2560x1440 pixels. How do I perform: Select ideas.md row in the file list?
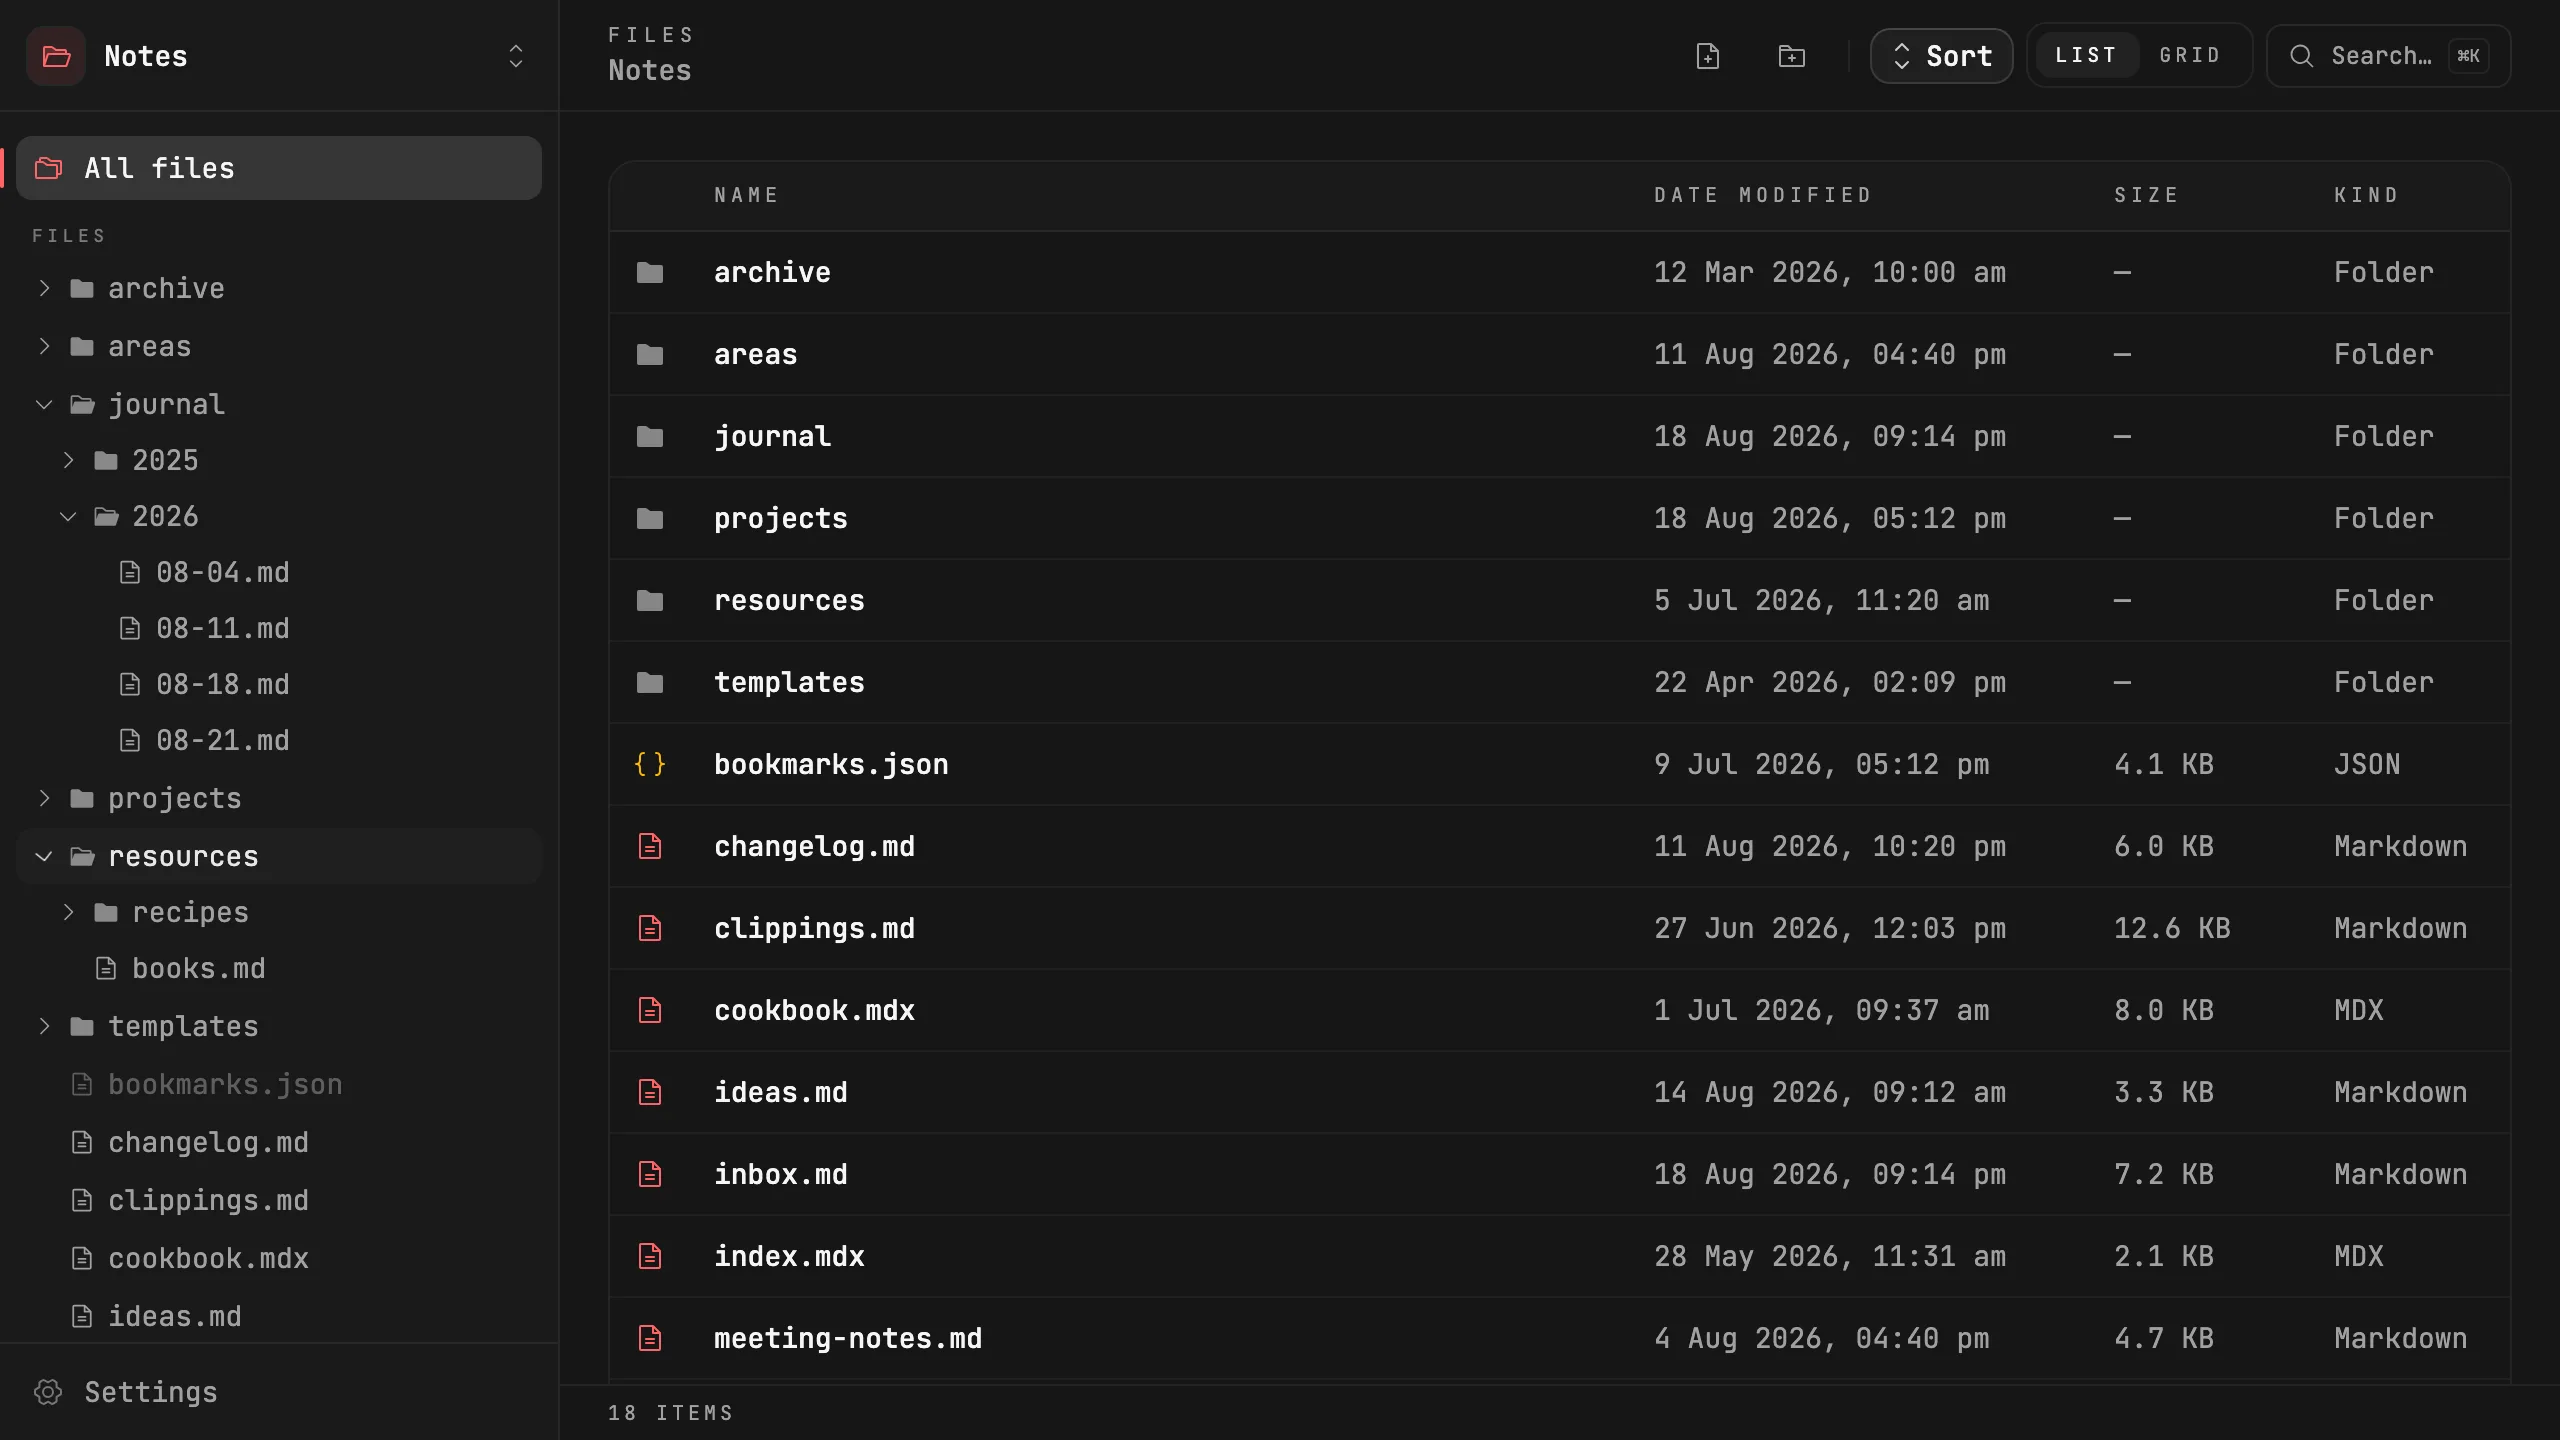[x=1560, y=1092]
